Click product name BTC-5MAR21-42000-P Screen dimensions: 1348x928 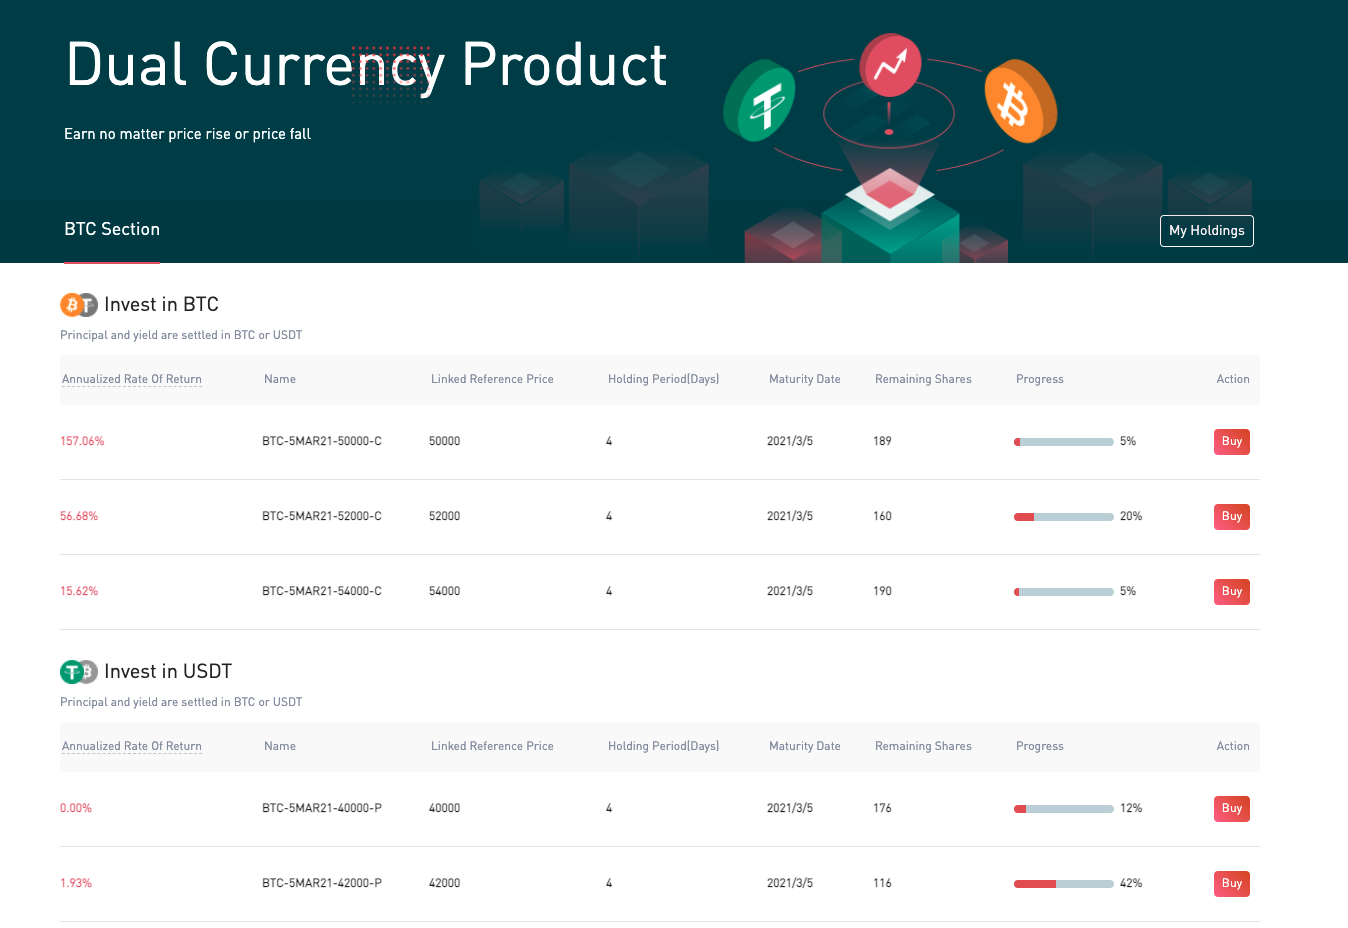(322, 883)
